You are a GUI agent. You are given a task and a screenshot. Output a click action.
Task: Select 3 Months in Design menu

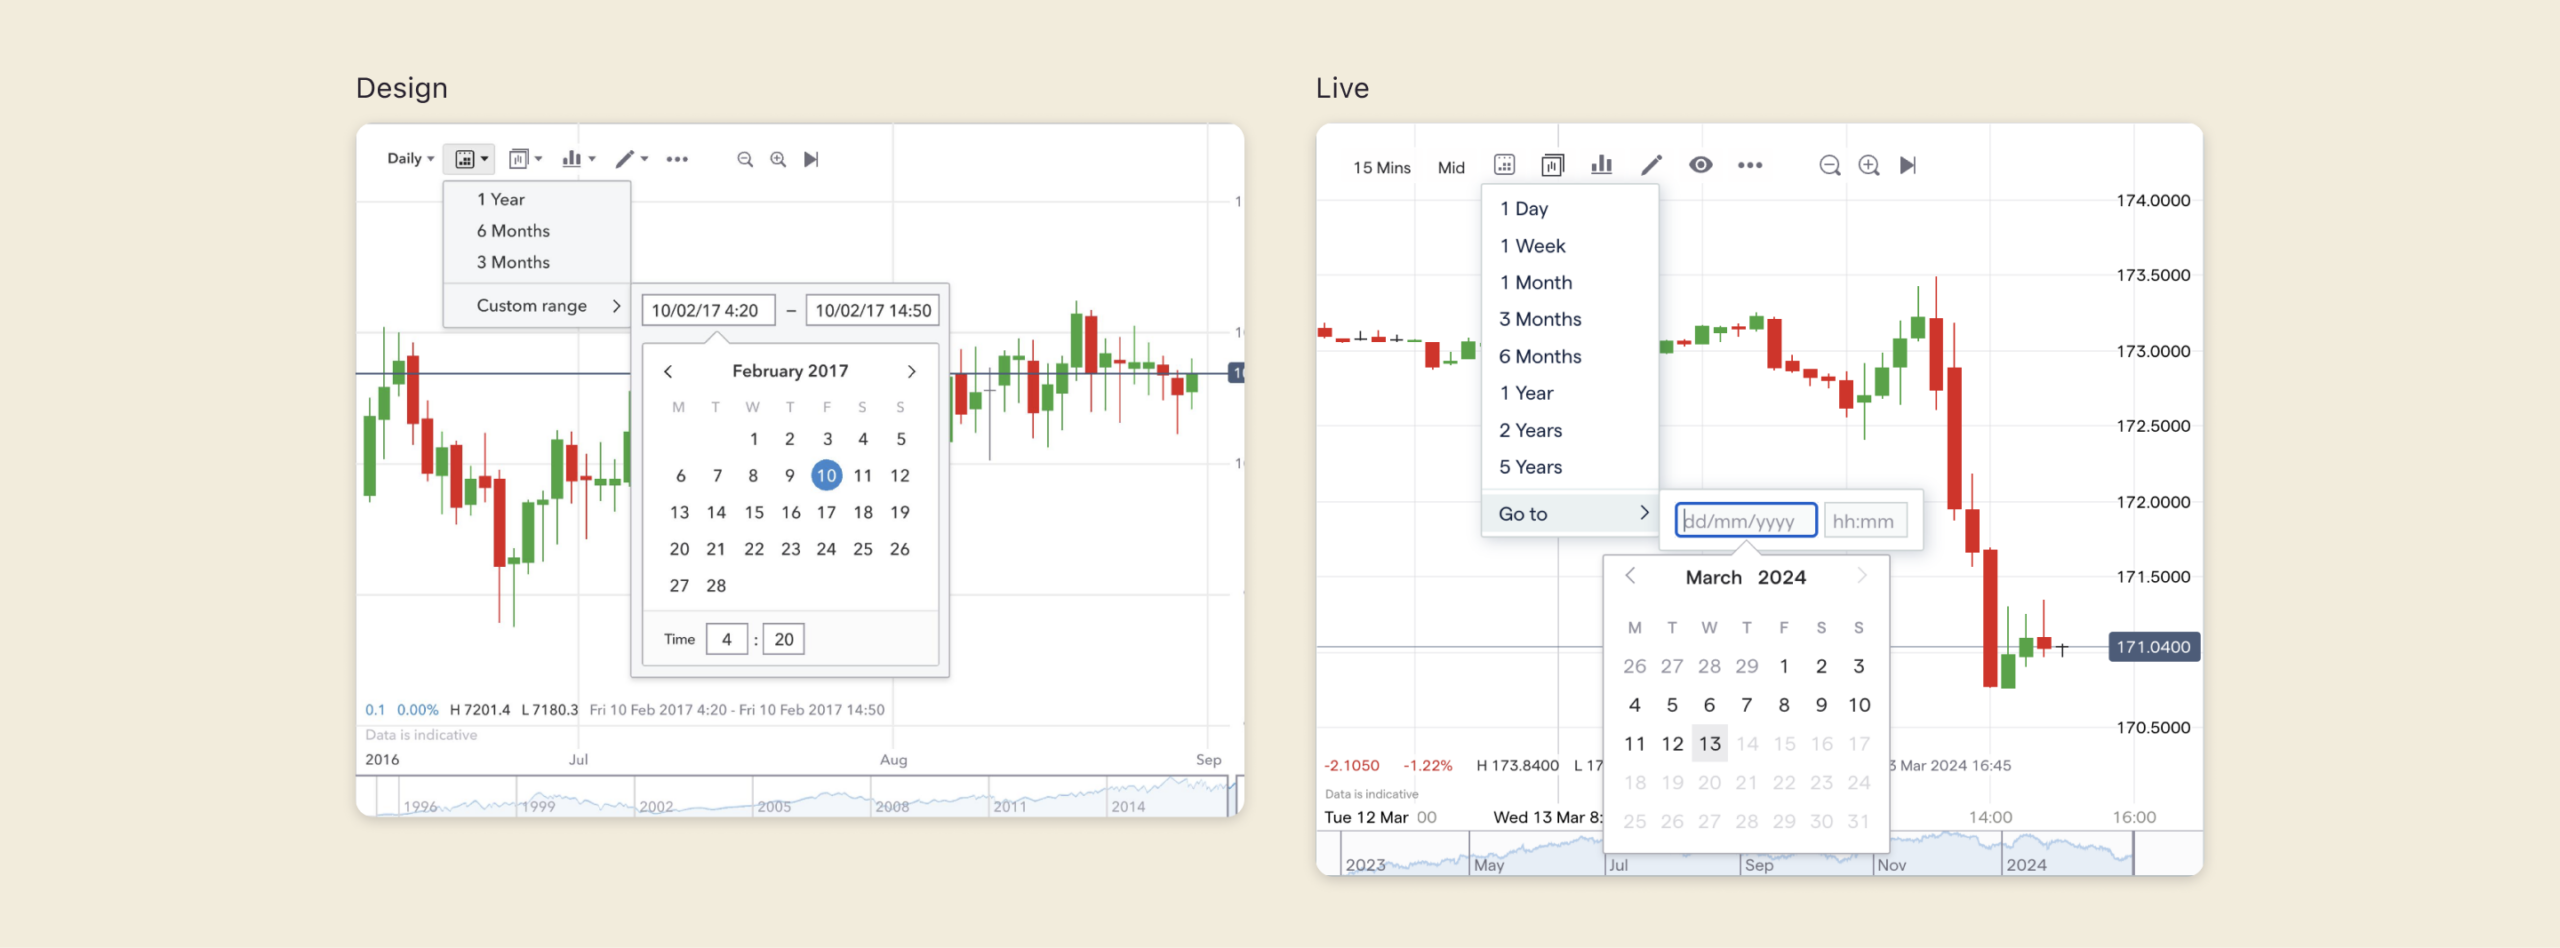tap(537, 262)
